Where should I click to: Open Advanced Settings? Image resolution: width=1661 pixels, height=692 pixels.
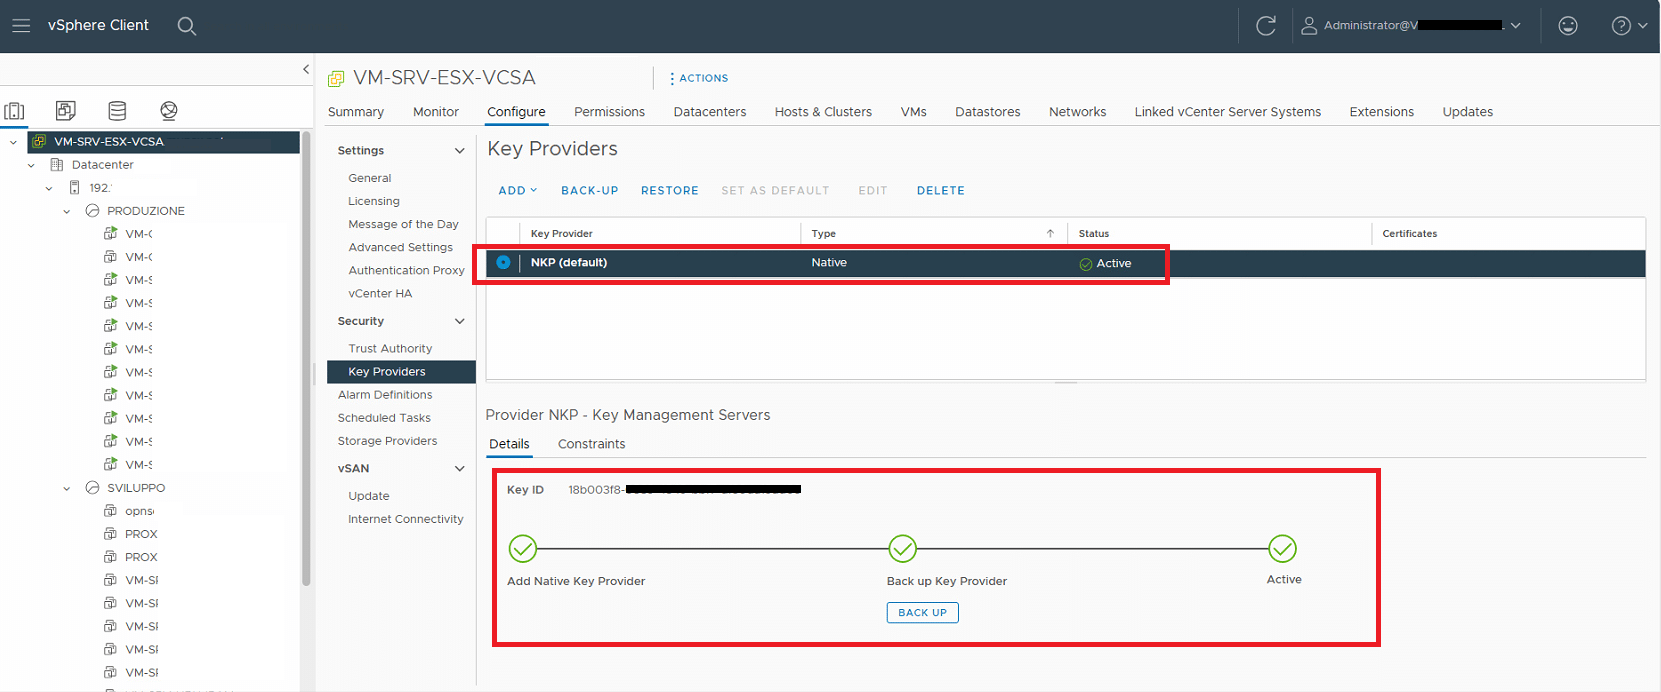pos(400,247)
